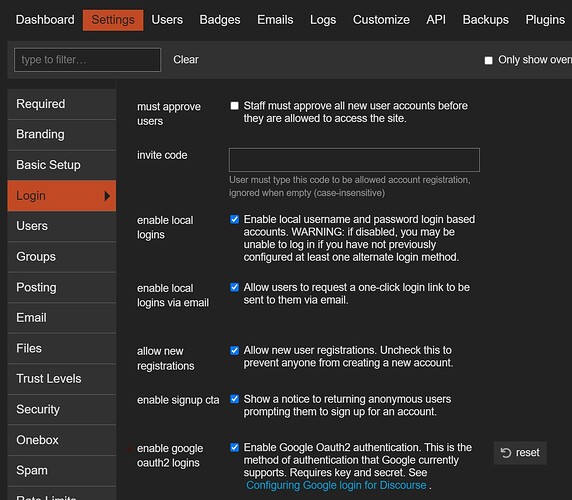This screenshot has width=572, height=500.
Task: Open Posting settings category
Action: 62,287
